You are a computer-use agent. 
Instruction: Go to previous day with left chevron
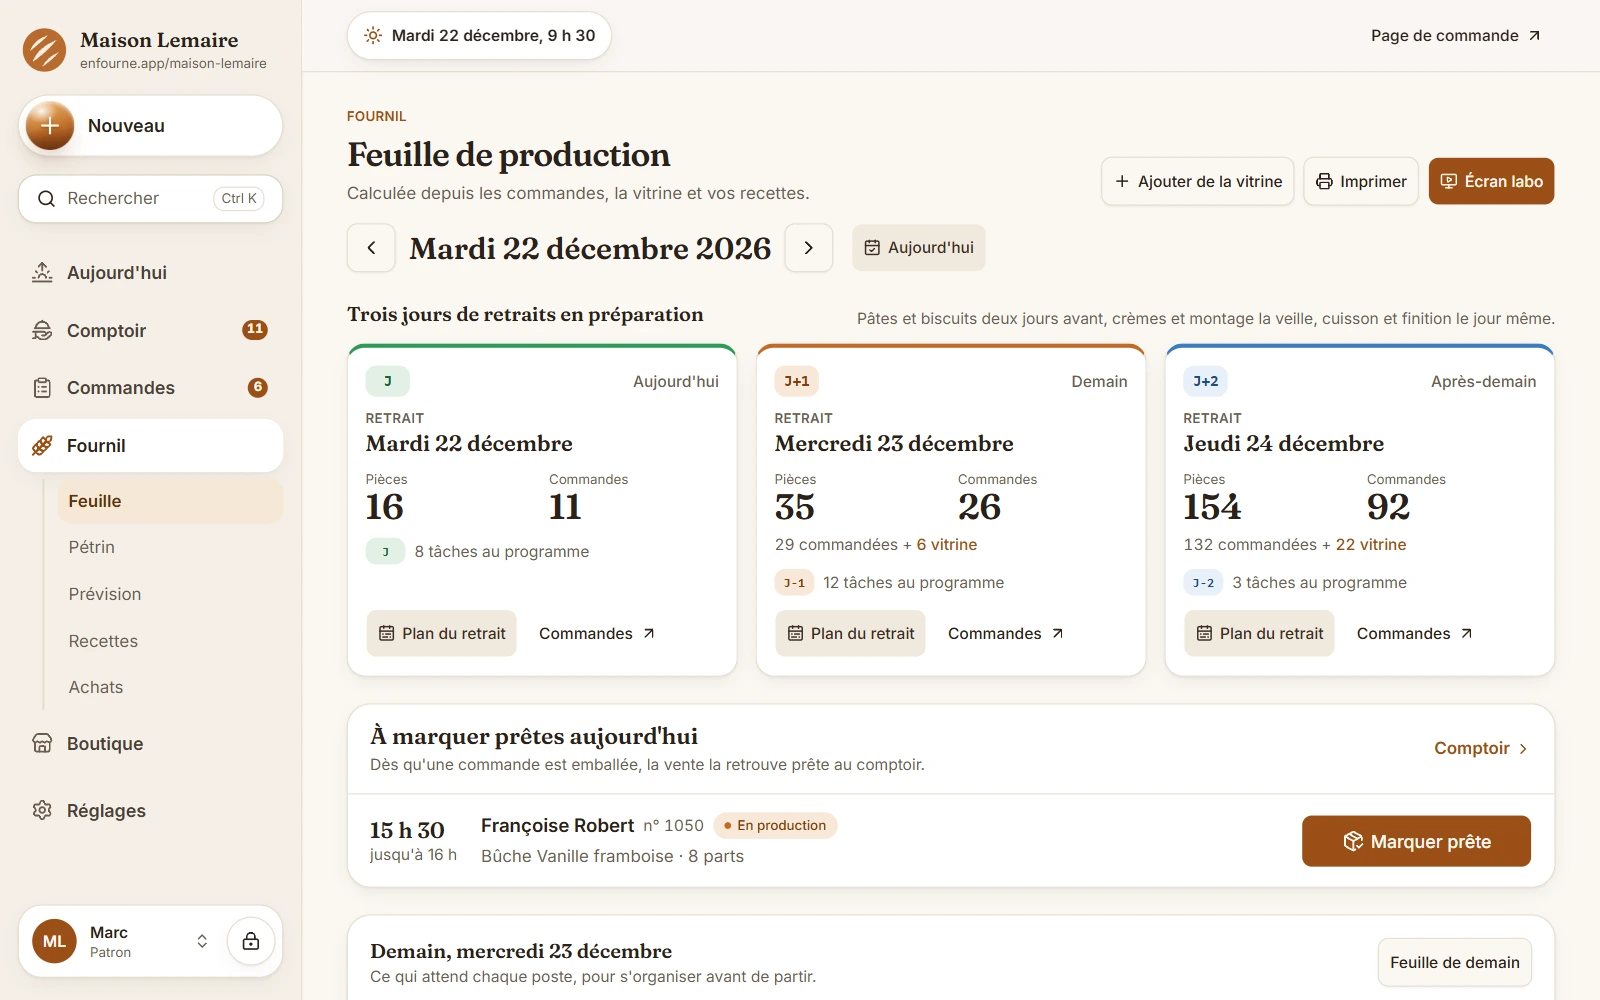[371, 248]
